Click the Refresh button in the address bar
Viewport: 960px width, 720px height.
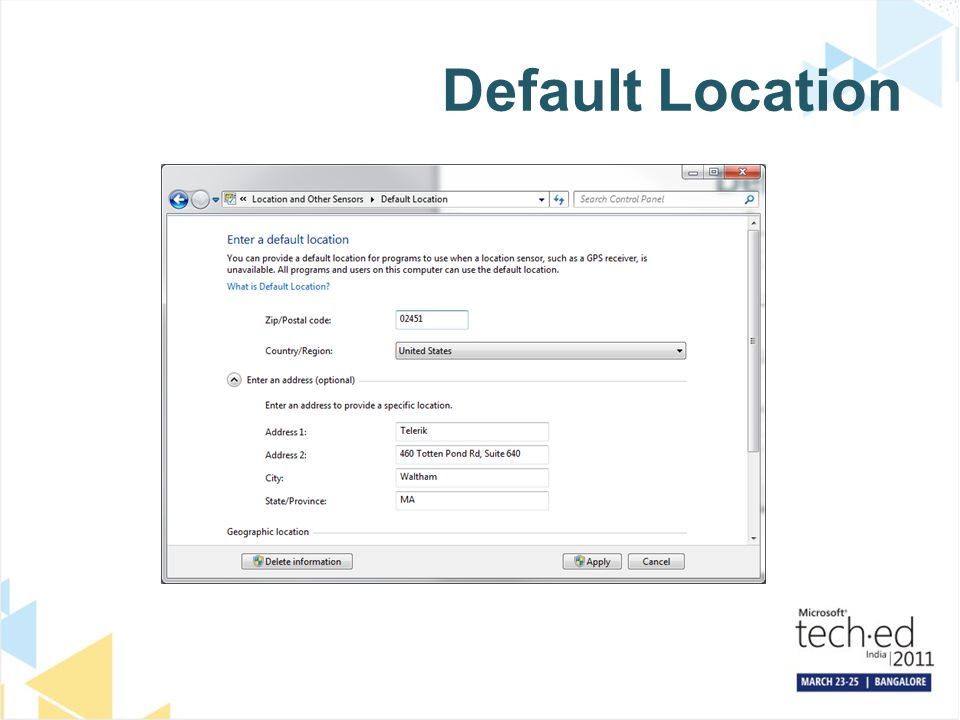point(559,200)
